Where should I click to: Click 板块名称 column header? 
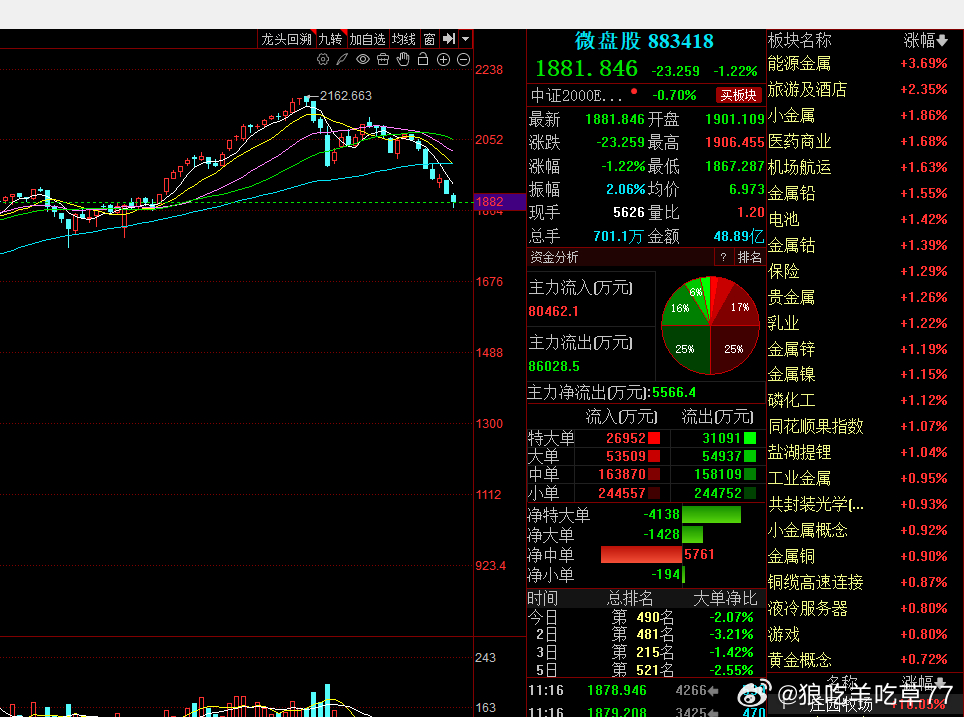coord(799,41)
